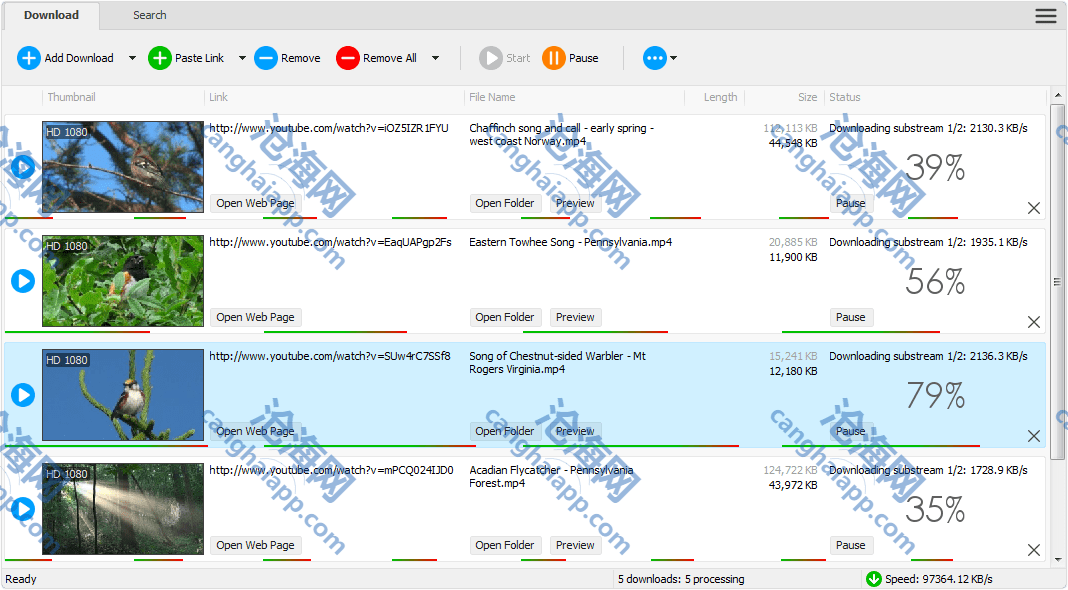Viewport: 1068px width, 590px height.
Task: Open the hamburger menu icon
Action: pyautogui.click(x=1045, y=15)
